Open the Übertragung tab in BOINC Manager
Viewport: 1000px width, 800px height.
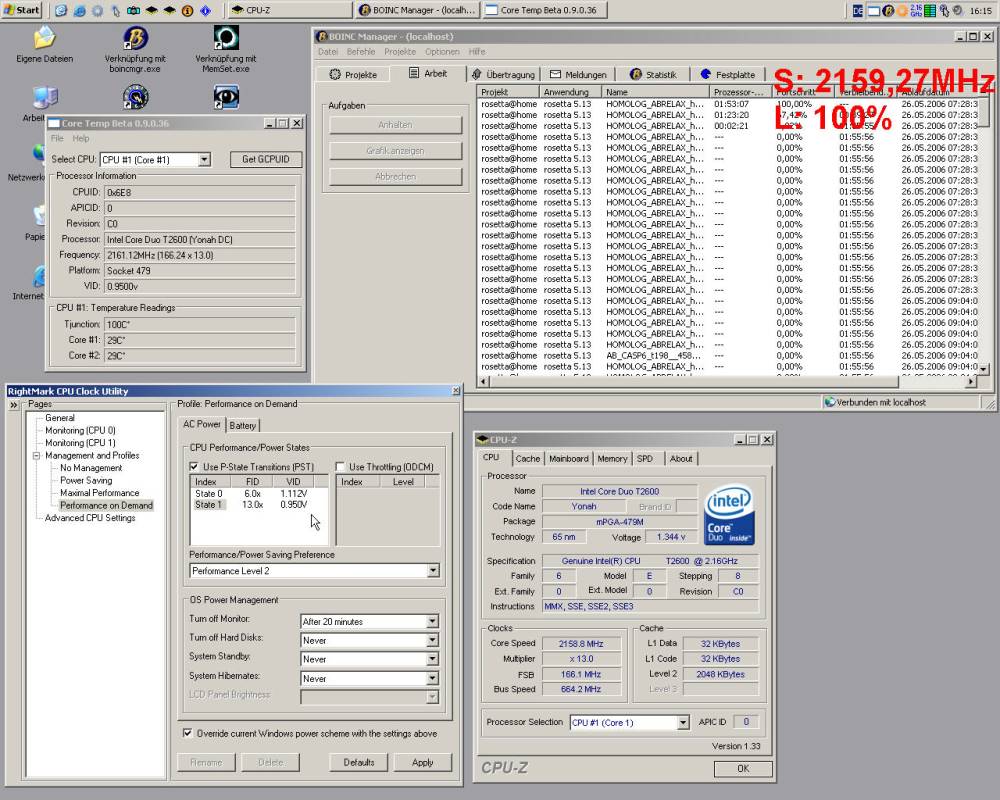[x=503, y=75]
